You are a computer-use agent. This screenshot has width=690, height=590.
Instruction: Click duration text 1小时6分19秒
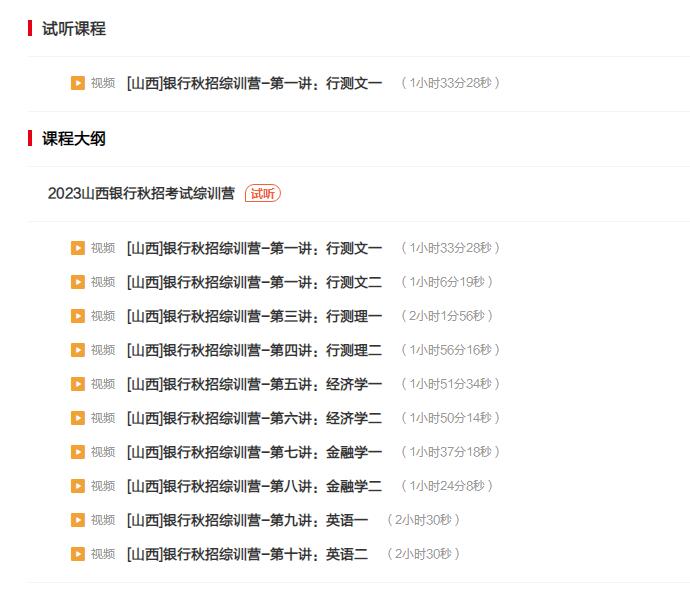[447, 282]
